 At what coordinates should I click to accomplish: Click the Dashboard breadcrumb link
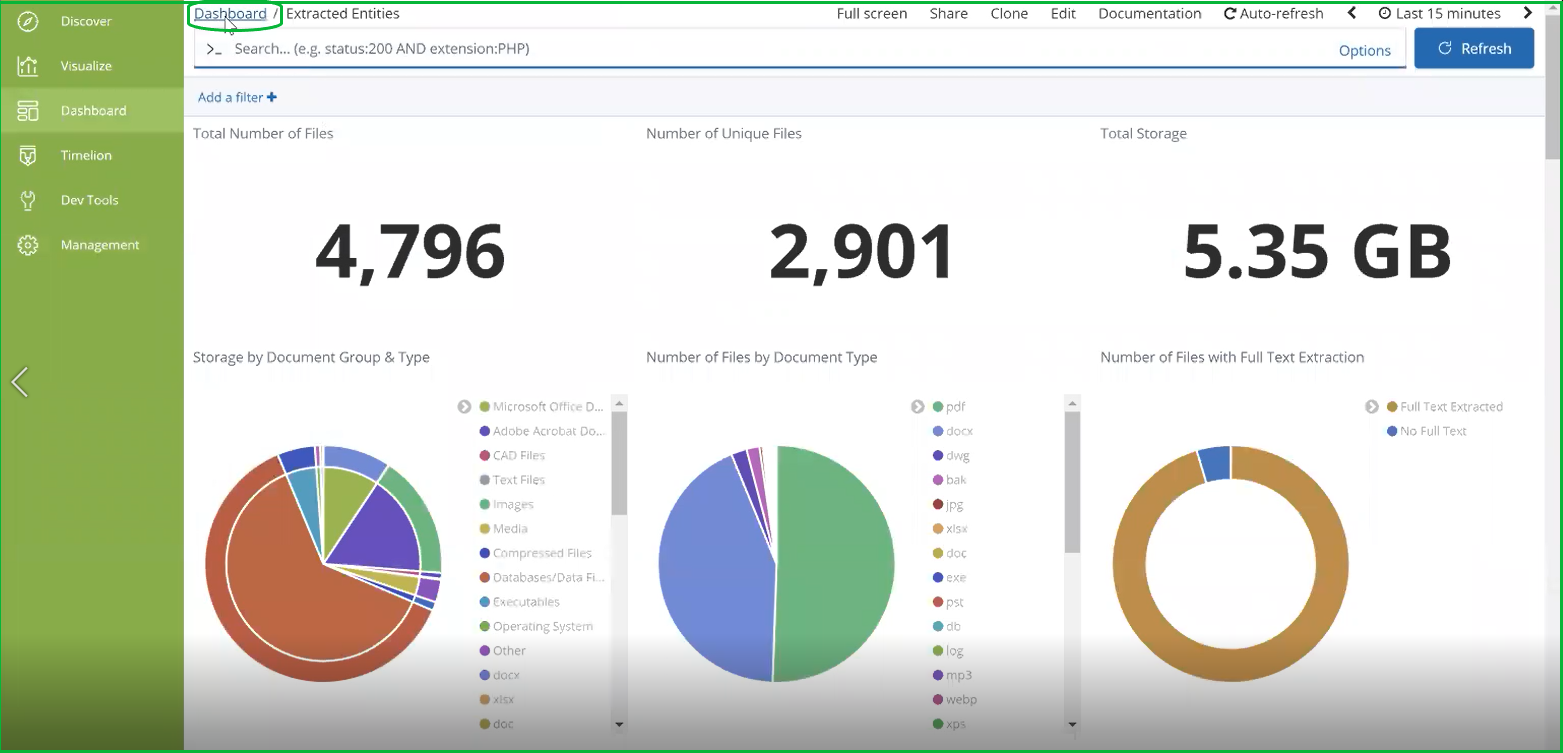coord(230,14)
